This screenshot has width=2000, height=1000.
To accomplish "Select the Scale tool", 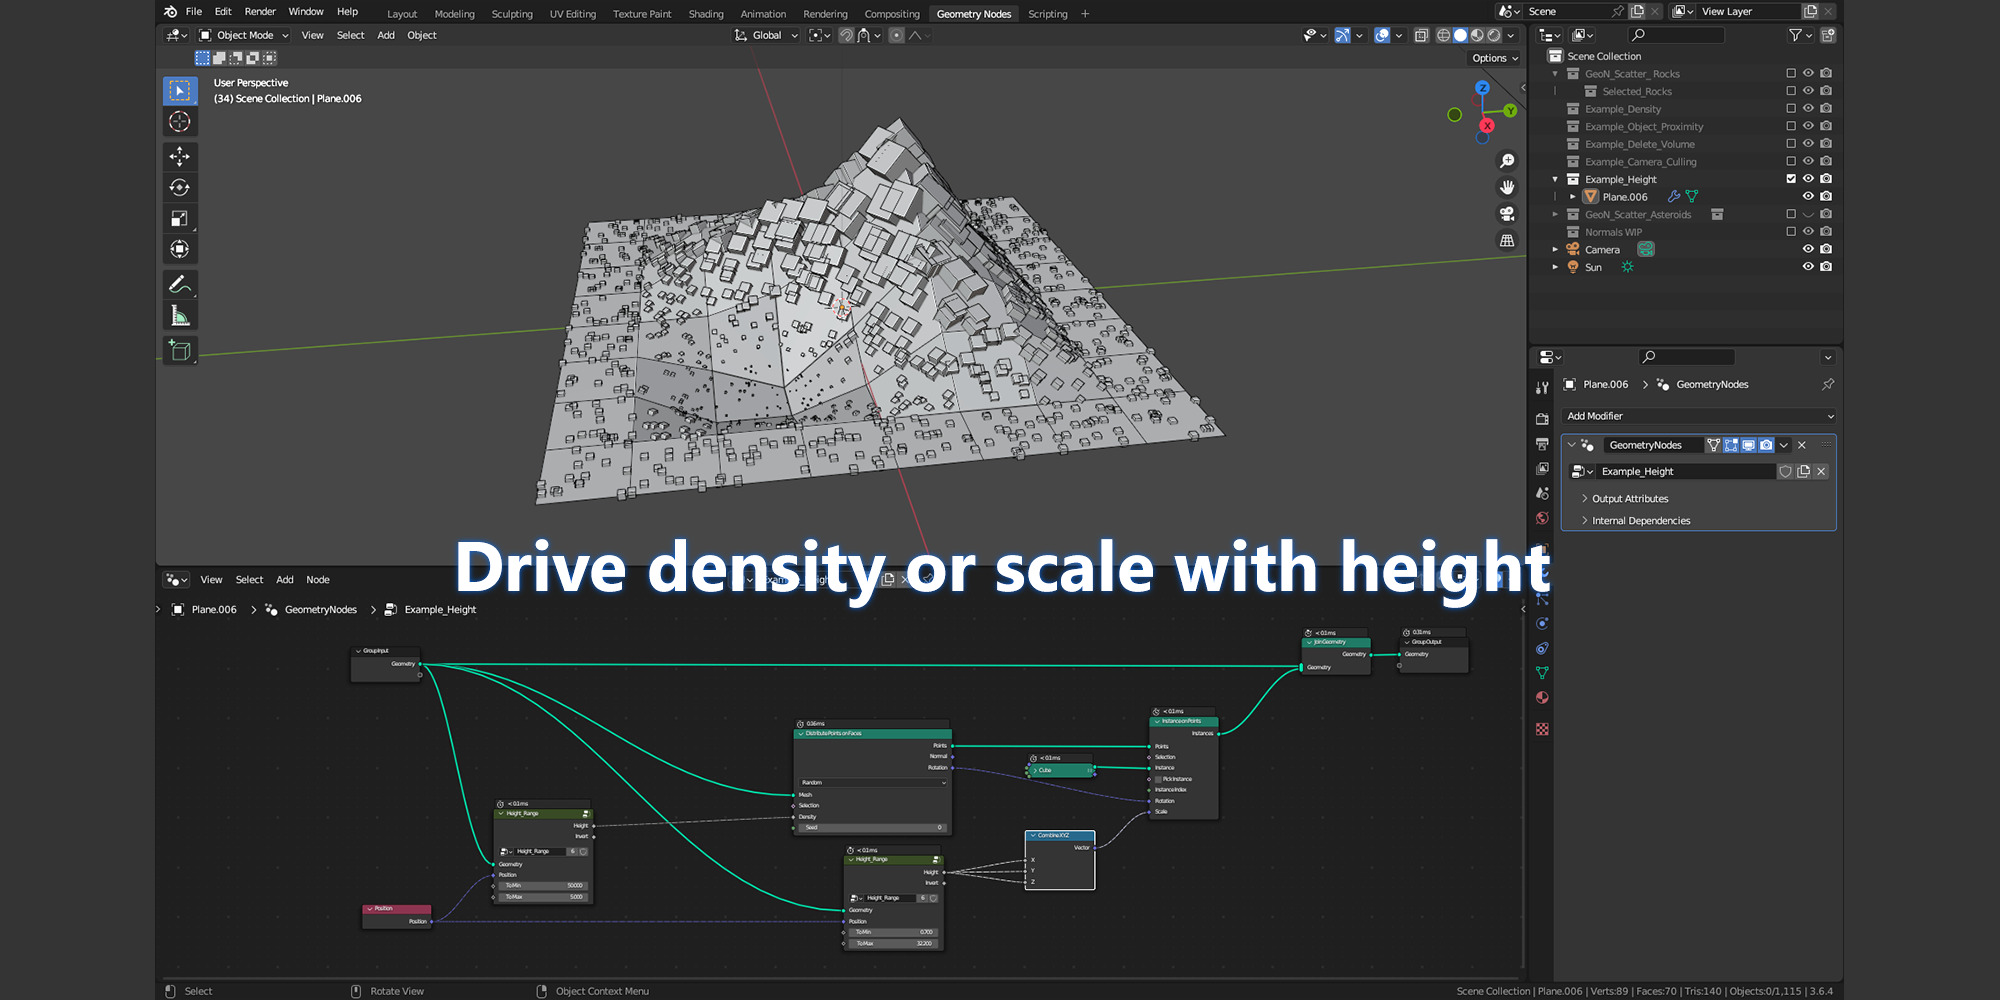I will point(180,218).
